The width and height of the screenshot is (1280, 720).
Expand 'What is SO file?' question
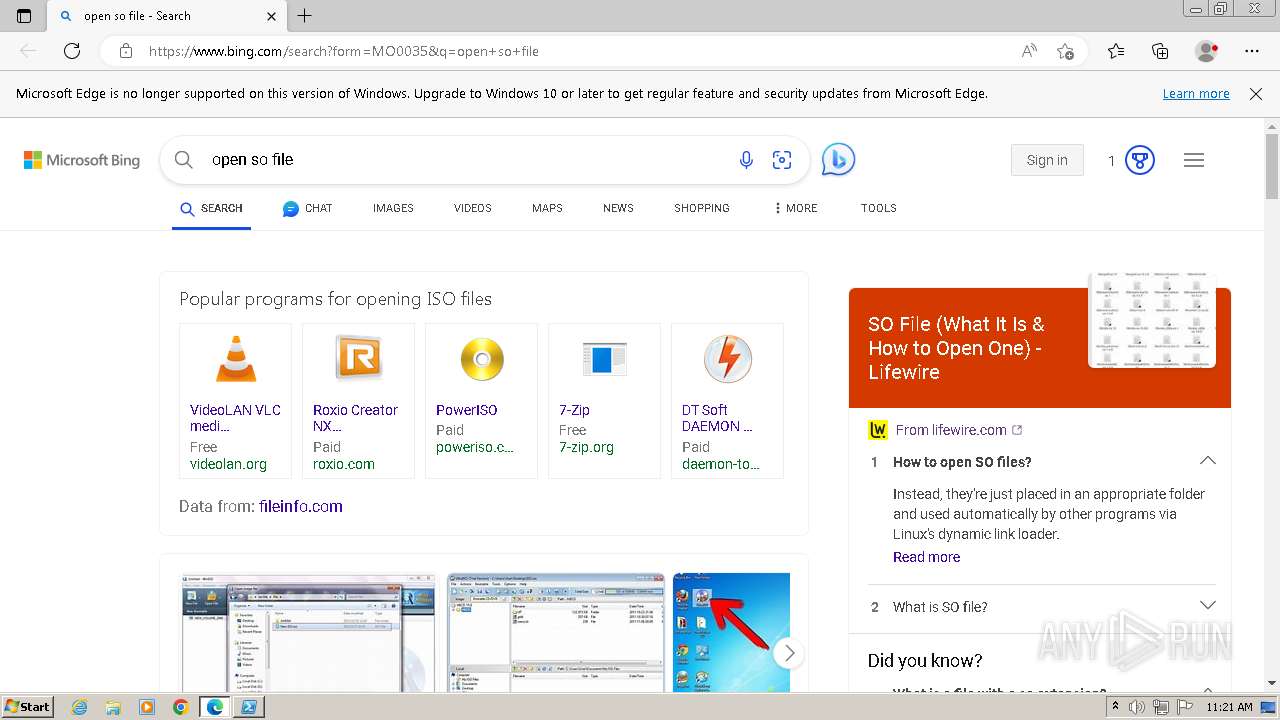point(1040,607)
